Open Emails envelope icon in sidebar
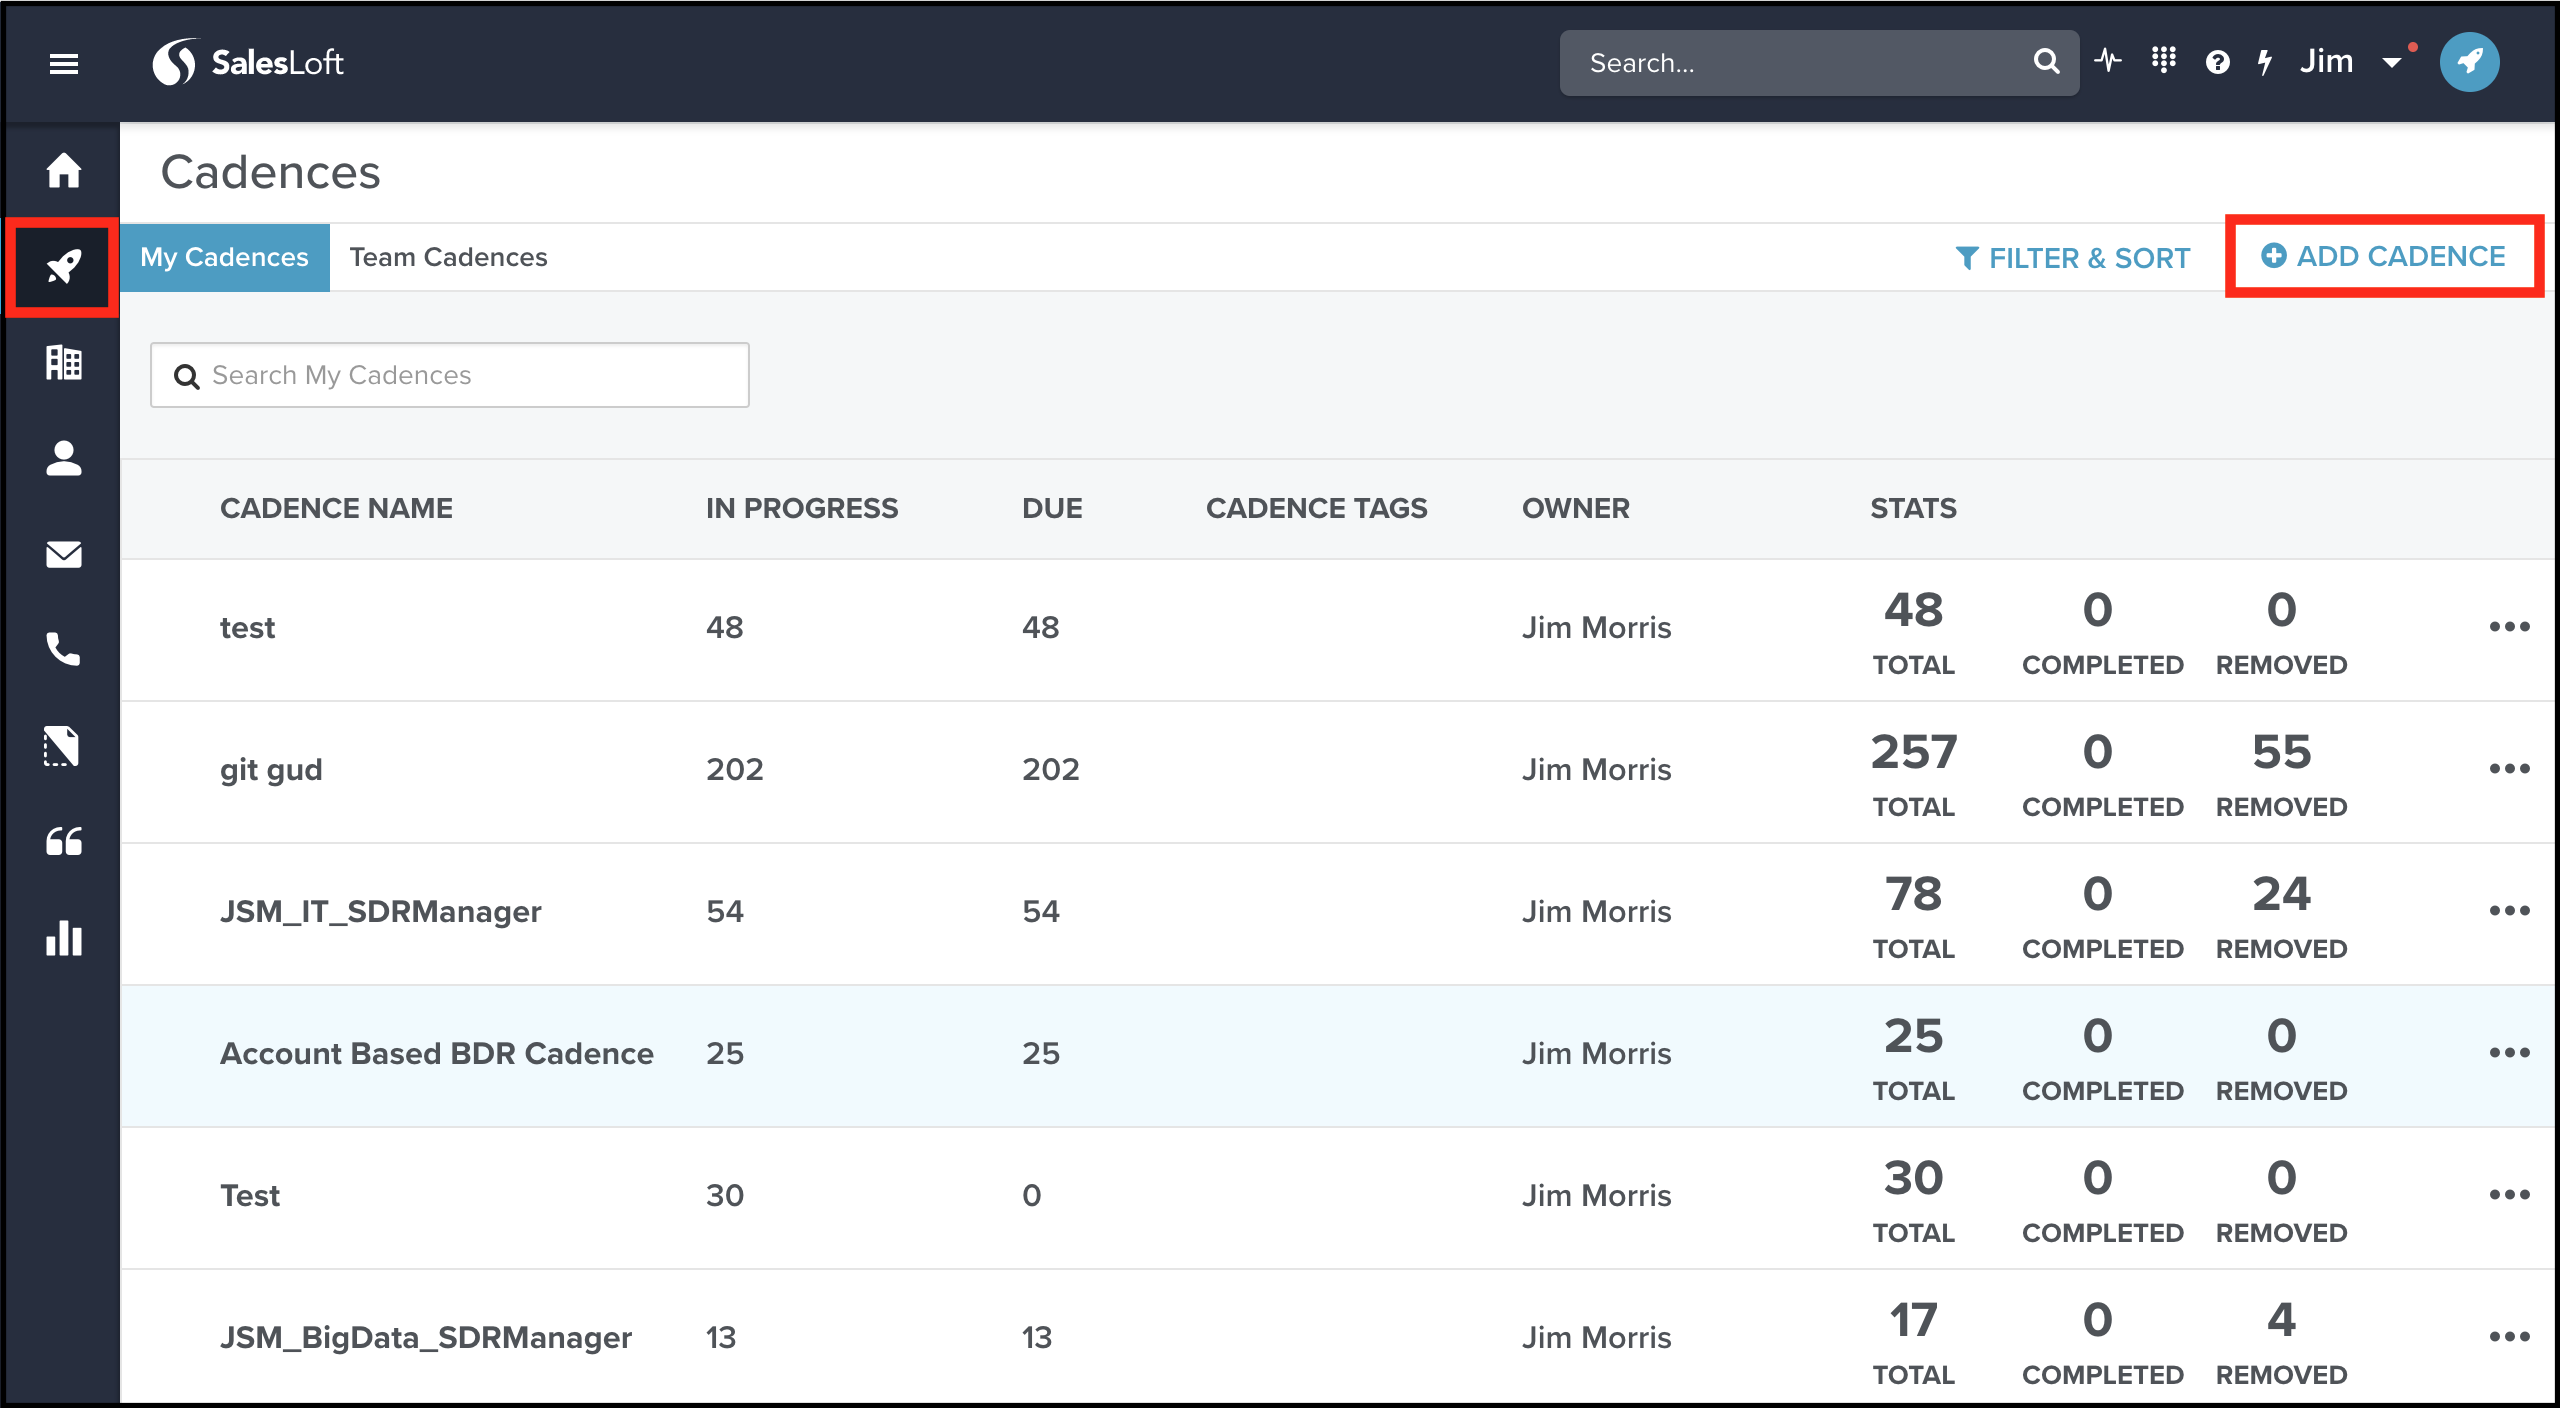The height and width of the screenshot is (1408, 2560). click(64, 554)
